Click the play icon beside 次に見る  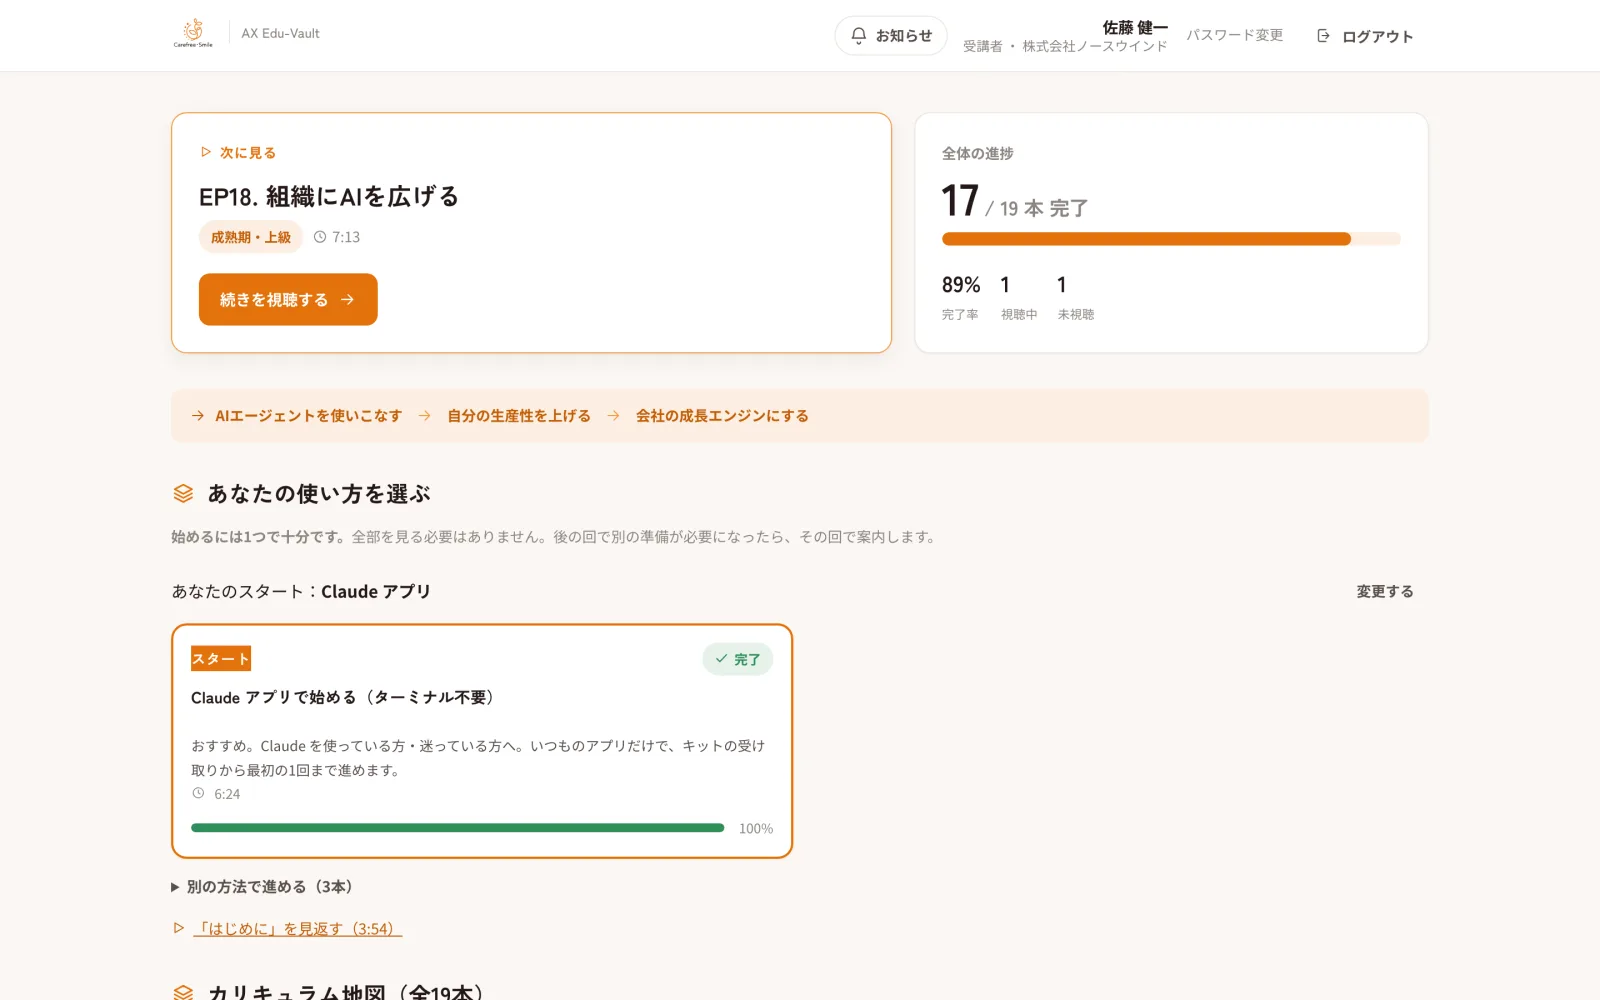coord(206,152)
